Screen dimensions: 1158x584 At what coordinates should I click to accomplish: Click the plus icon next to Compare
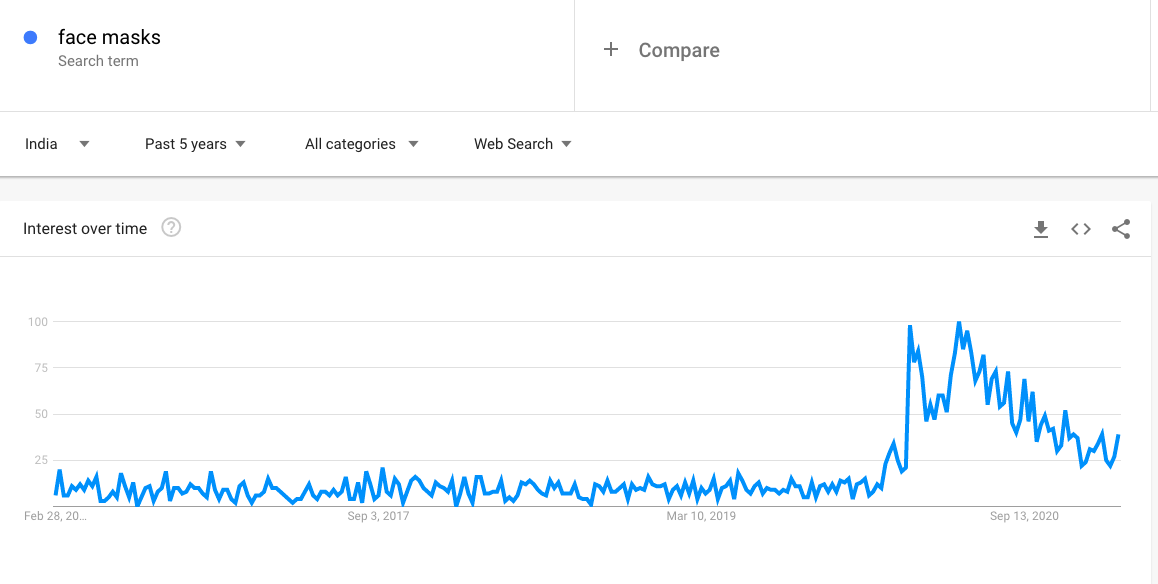click(x=610, y=49)
